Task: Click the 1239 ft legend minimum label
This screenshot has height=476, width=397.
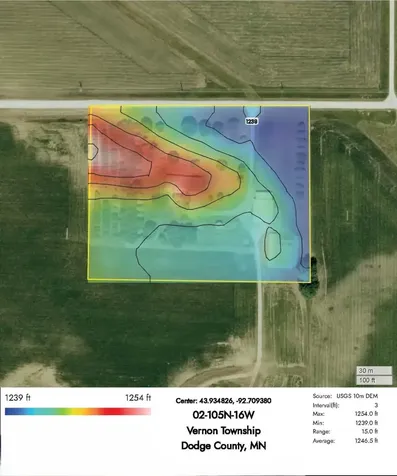Action: pos(18,398)
